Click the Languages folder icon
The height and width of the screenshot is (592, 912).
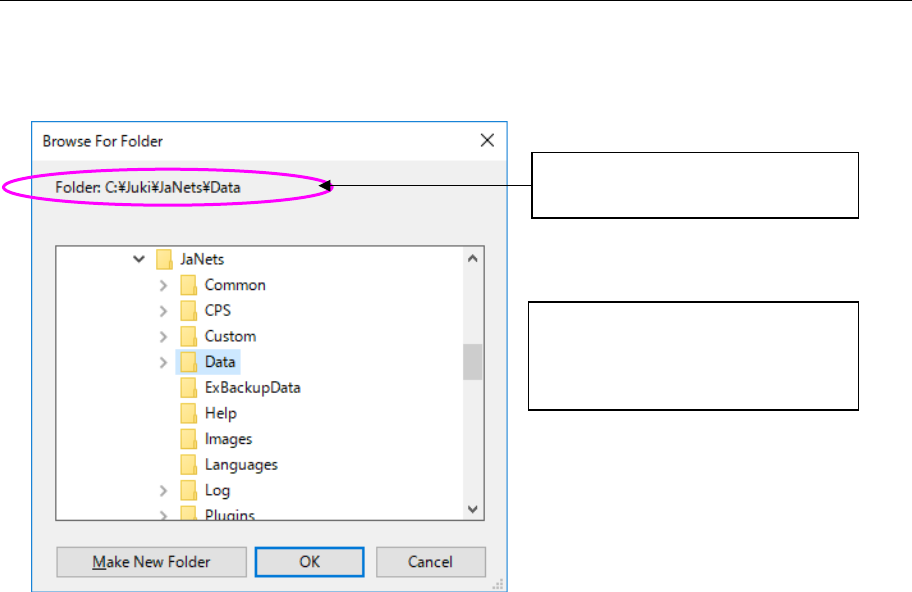point(189,465)
